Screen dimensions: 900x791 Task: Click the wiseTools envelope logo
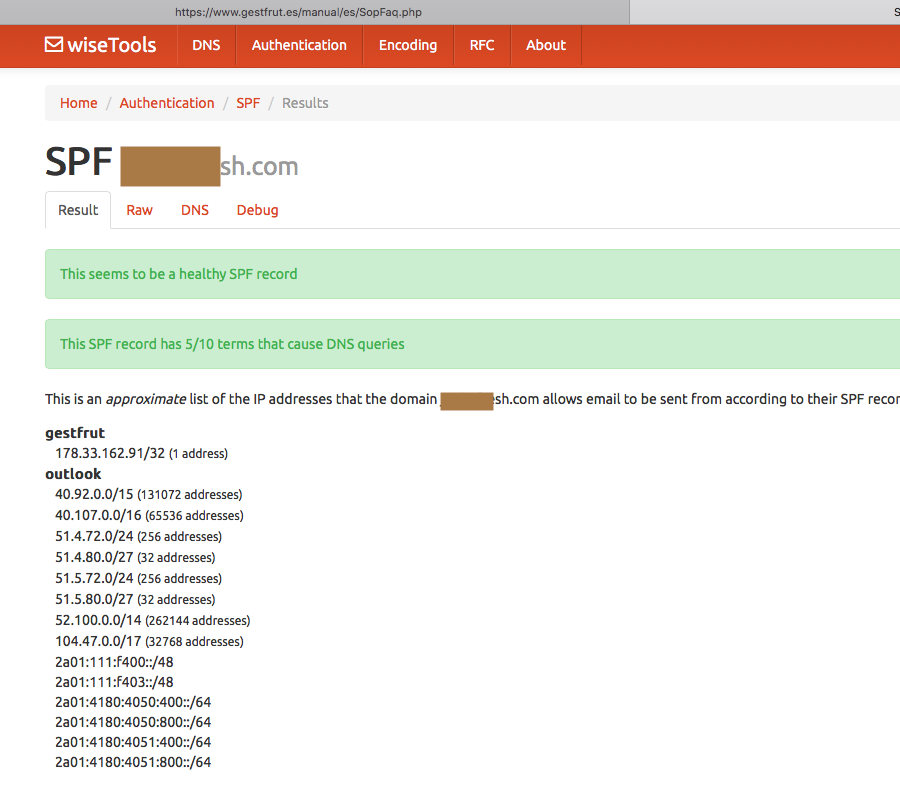100,45
